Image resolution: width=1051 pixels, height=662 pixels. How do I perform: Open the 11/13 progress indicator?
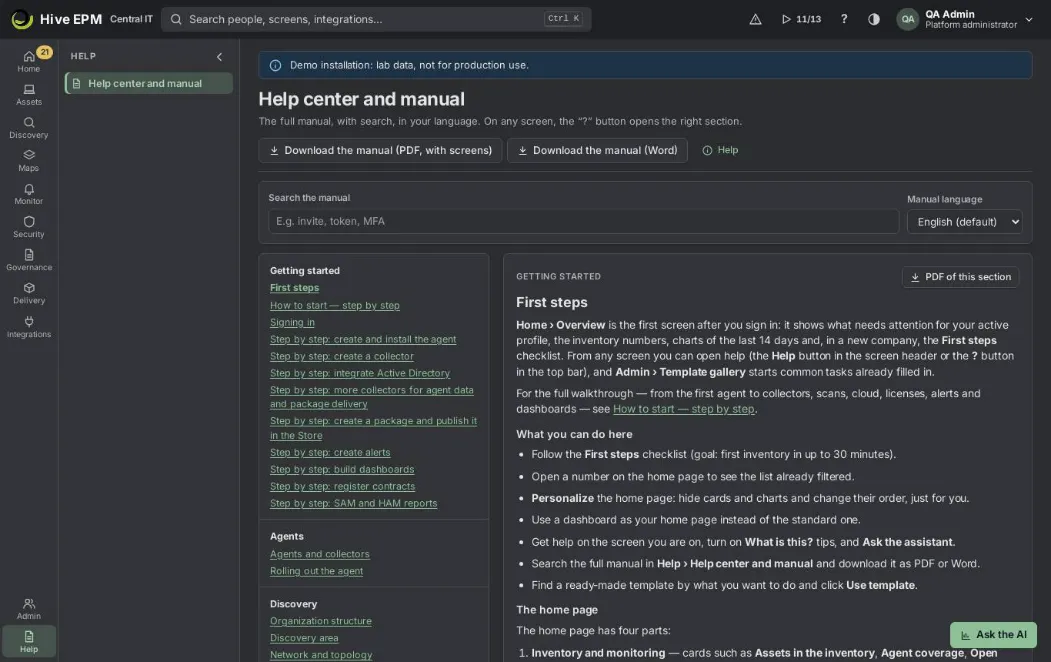click(801, 19)
